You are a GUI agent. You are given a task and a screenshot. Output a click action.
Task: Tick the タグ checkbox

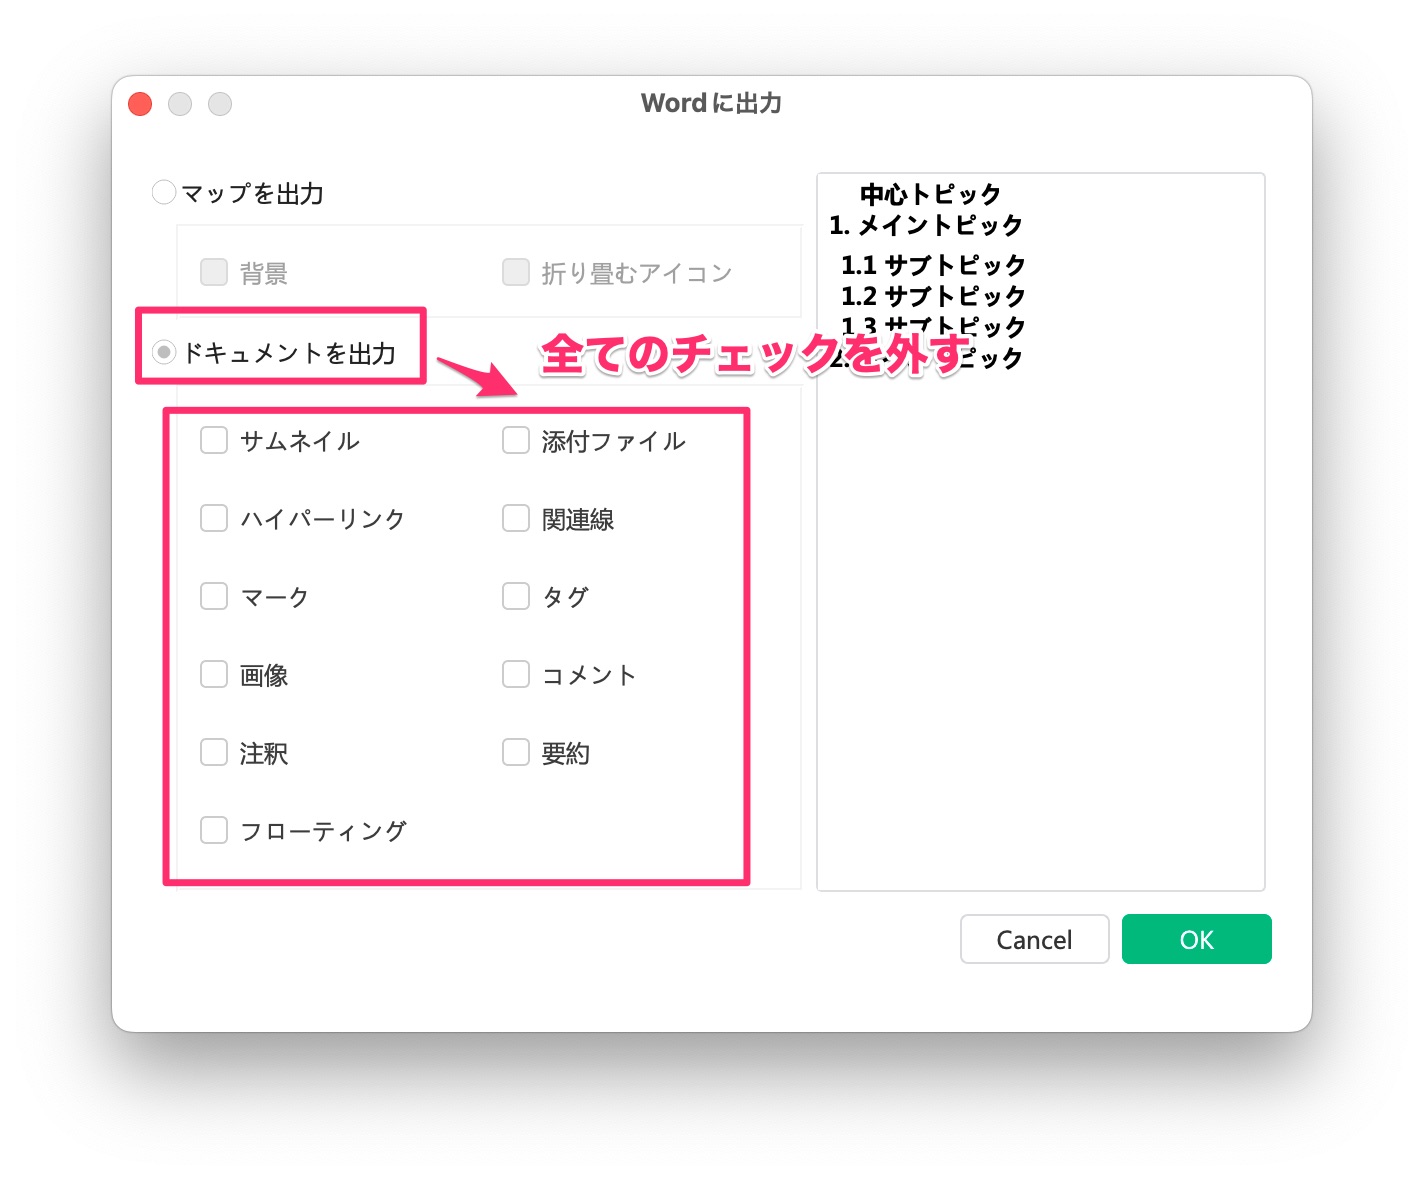tap(516, 596)
